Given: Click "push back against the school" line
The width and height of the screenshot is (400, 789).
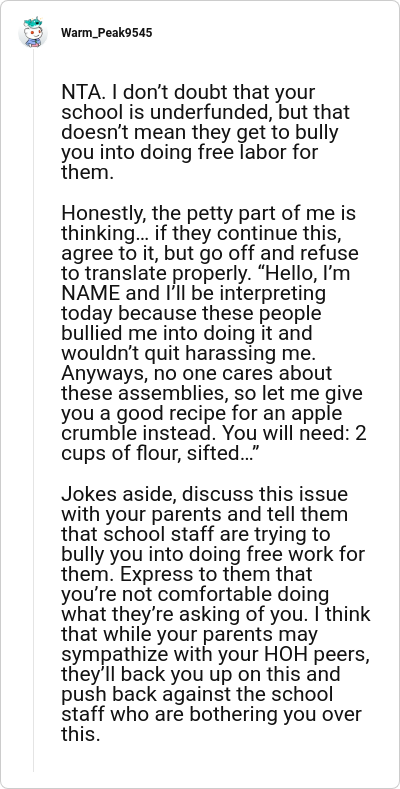Looking at the screenshot, I should click(x=197, y=695).
